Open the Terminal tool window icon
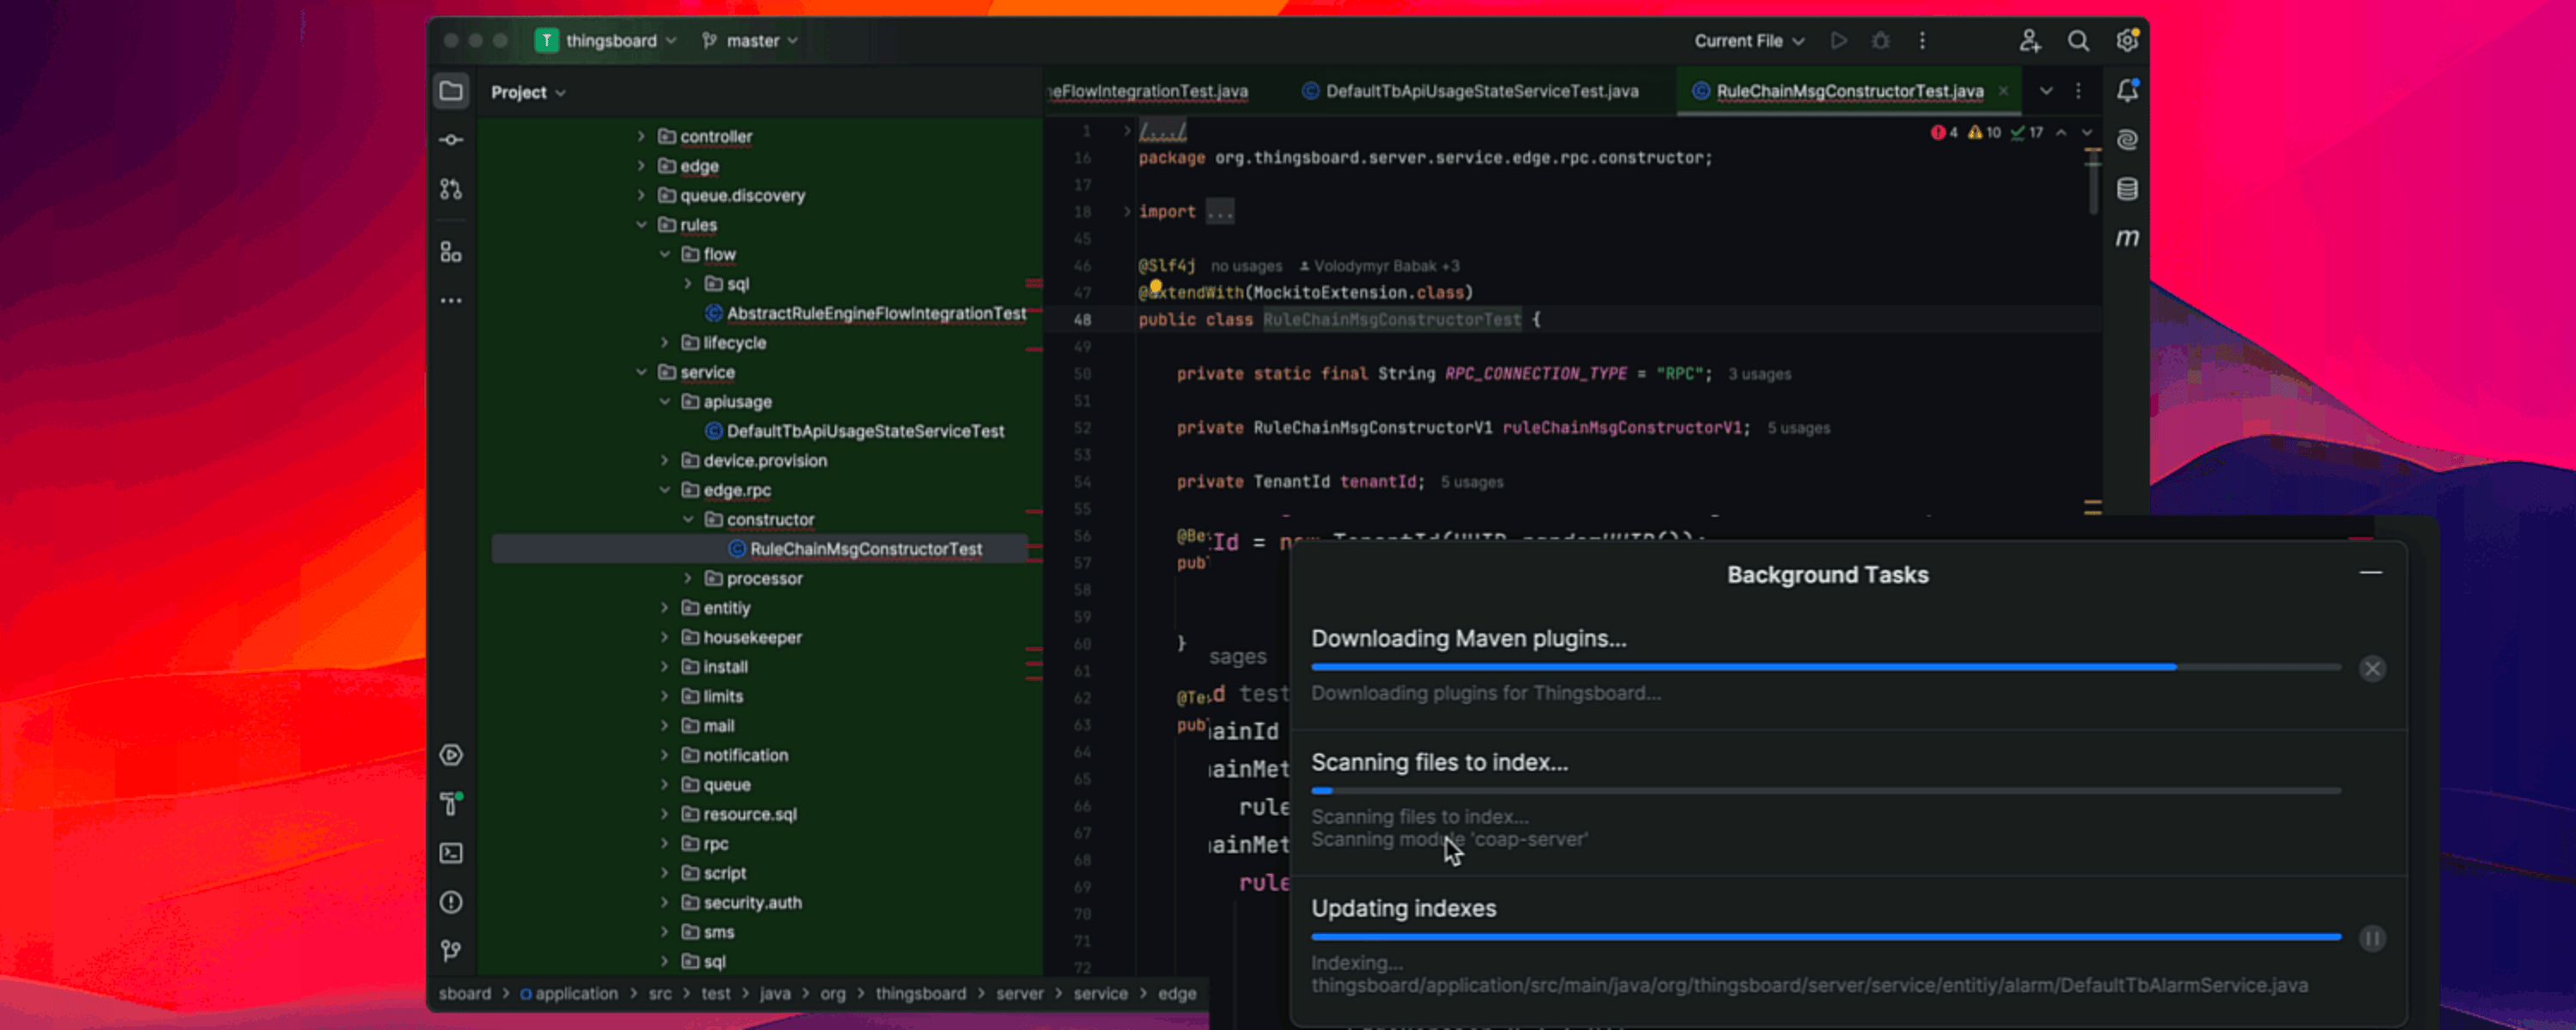2576x1030 pixels. [x=451, y=853]
